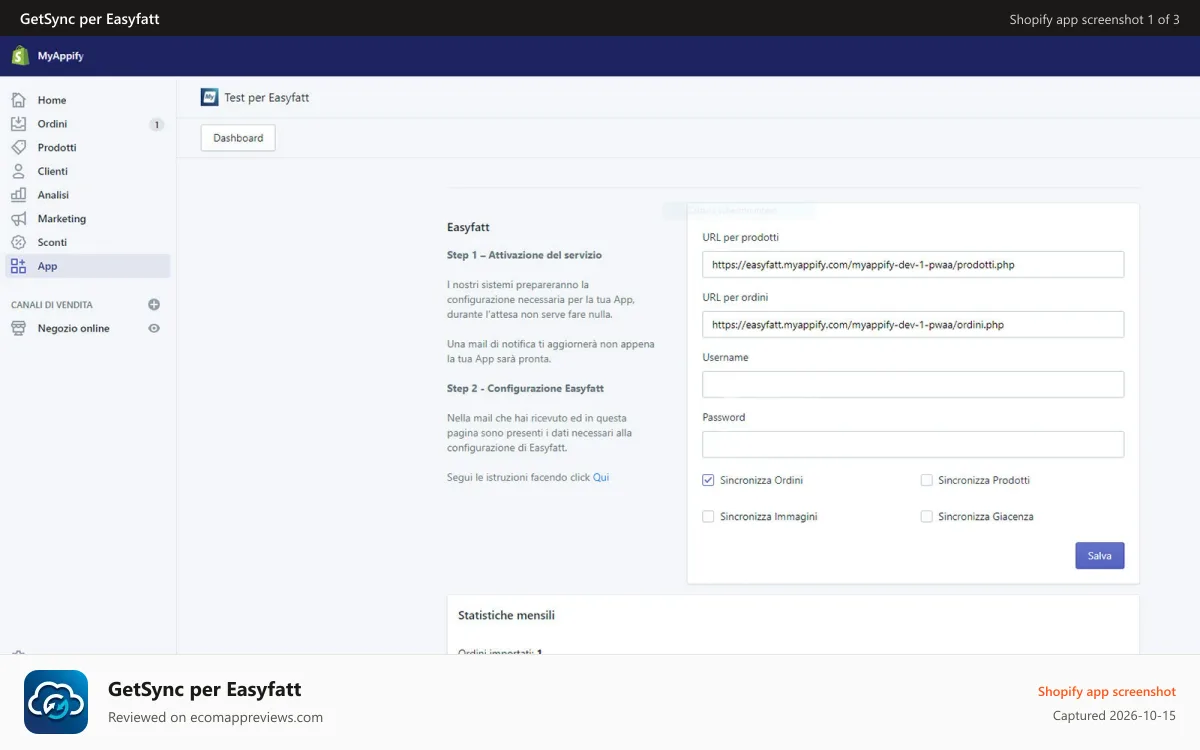Viewport: 1200px width, 750px height.
Task: Click the Shopify bag logo icon
Action: pyautogui.click(x=20, y=56)
